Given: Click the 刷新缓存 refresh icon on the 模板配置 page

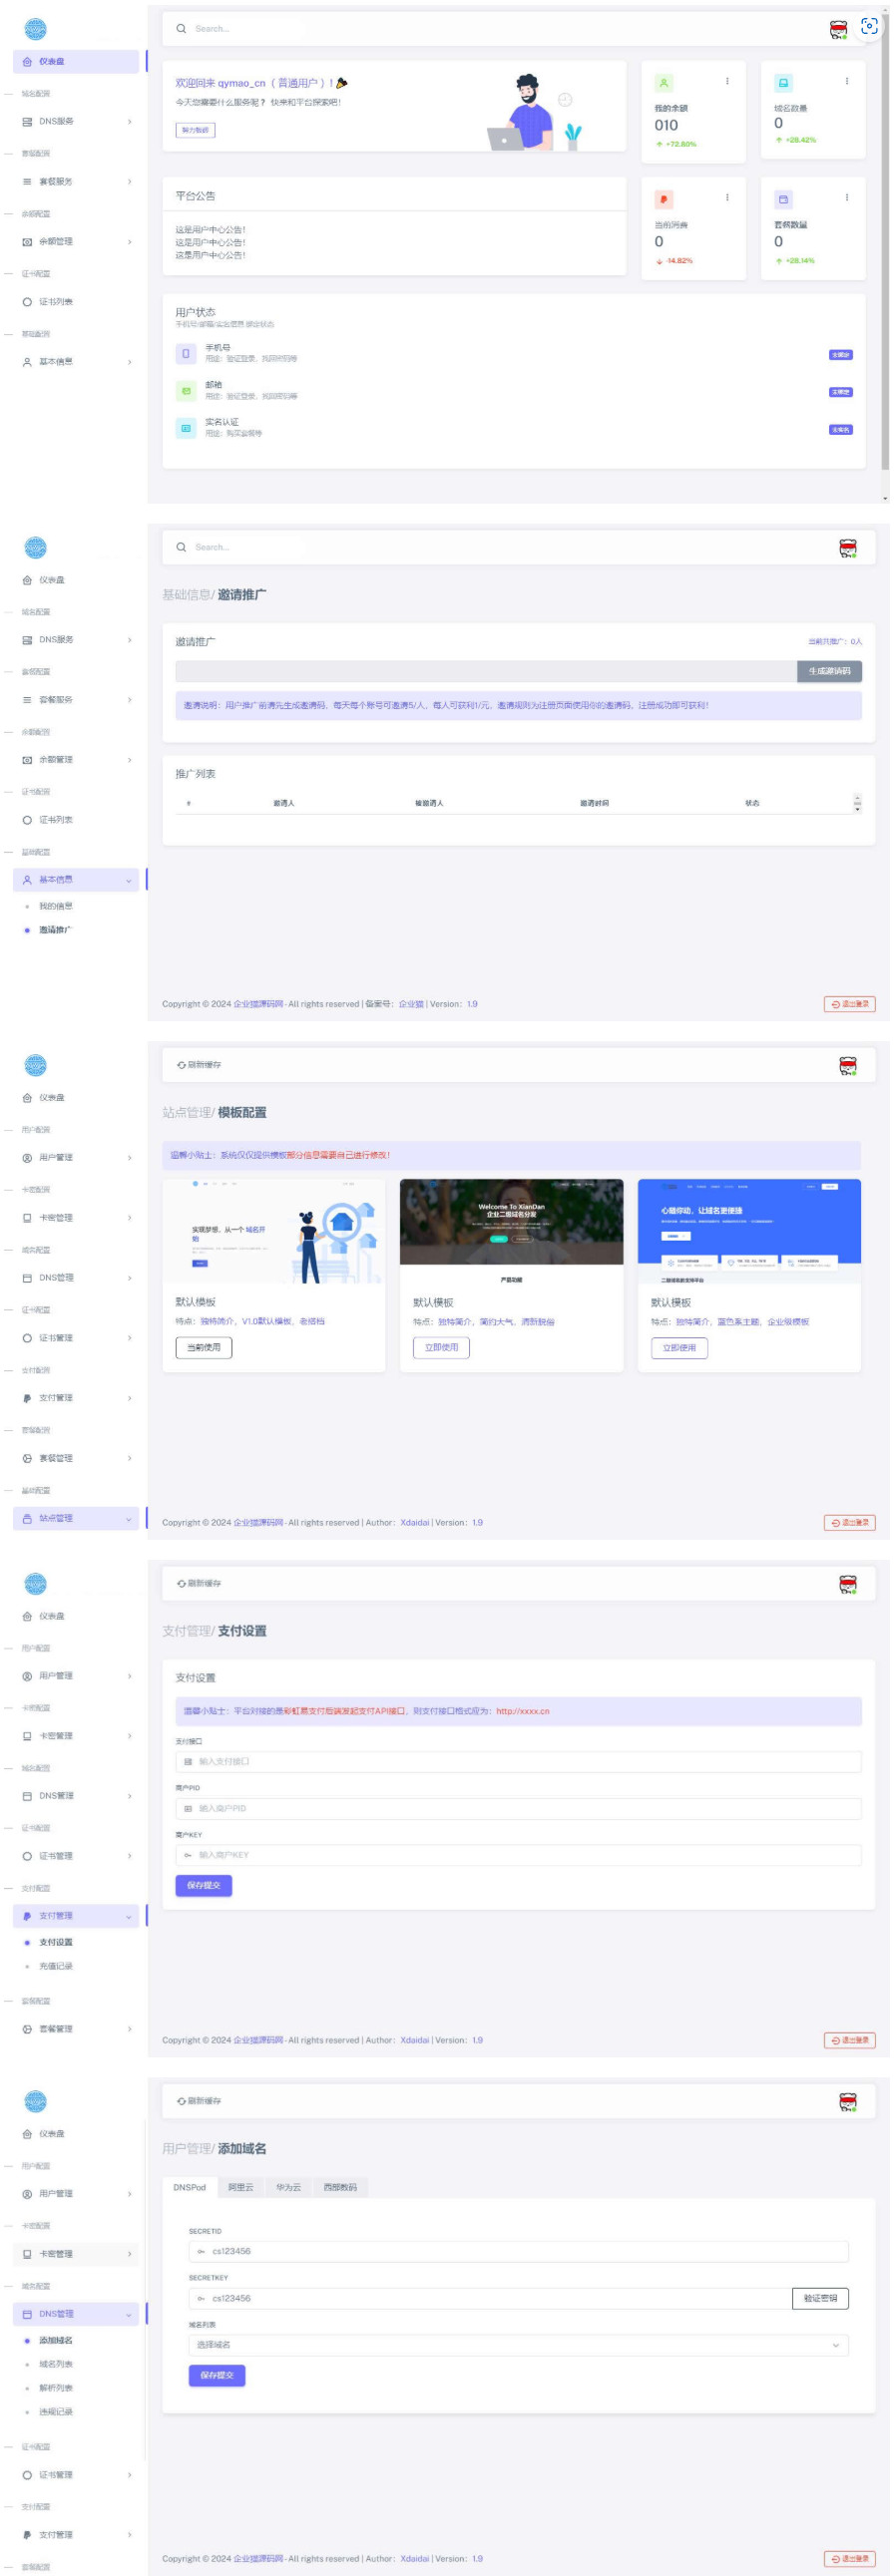Looking at the screenshot, I should [181, 1065].
